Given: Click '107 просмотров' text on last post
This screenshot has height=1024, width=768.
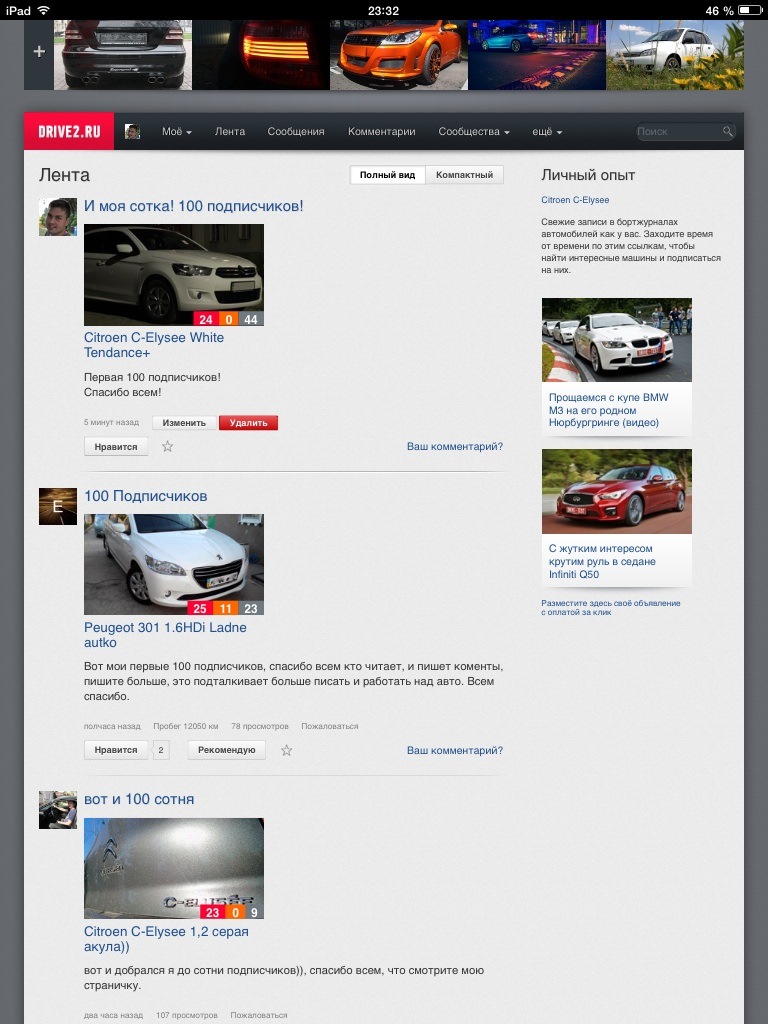Looking at the screenshot, I should [x=187, y=1015].
